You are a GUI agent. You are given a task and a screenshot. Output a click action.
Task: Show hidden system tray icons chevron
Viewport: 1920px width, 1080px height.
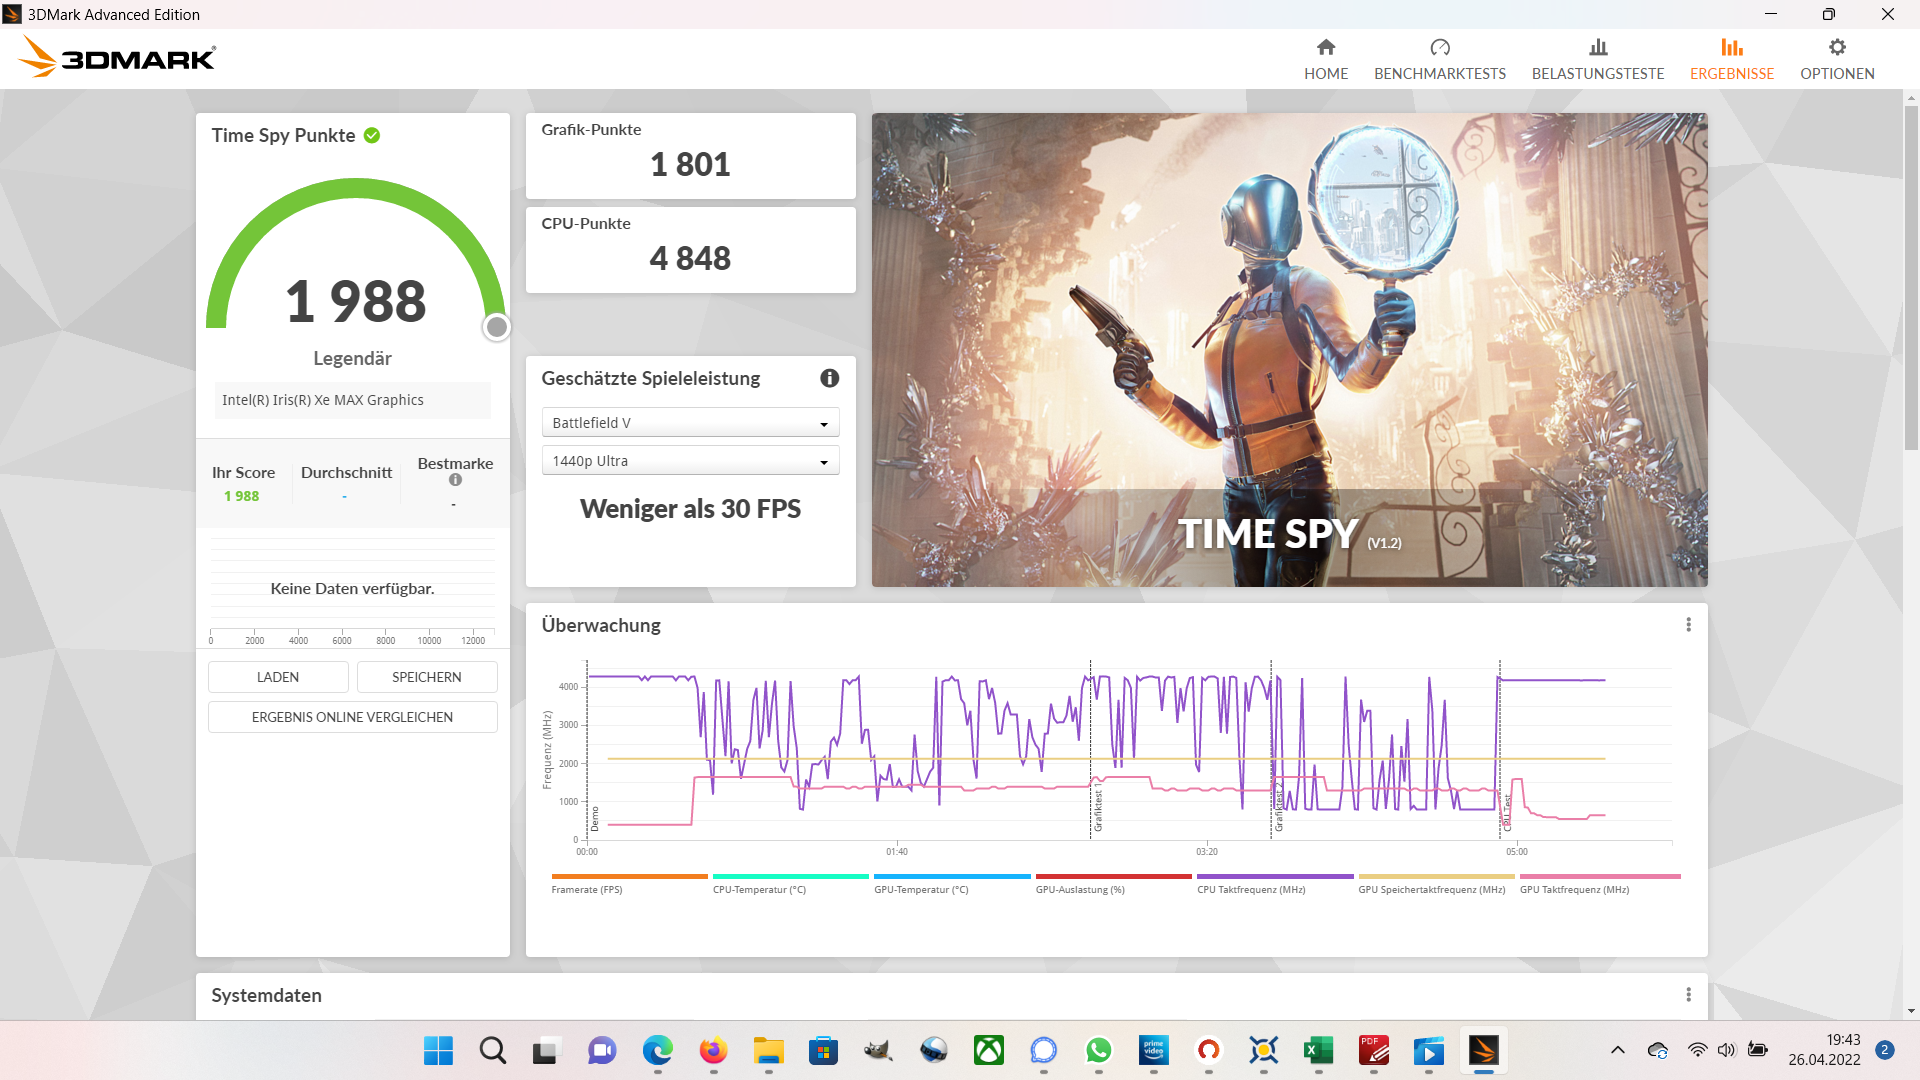click(x=1617, y=1050)
